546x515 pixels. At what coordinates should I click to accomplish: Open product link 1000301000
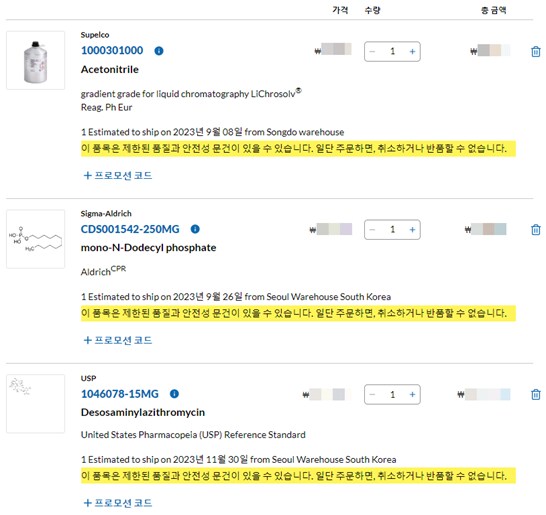pyautogui.click(x=112, y=50)
